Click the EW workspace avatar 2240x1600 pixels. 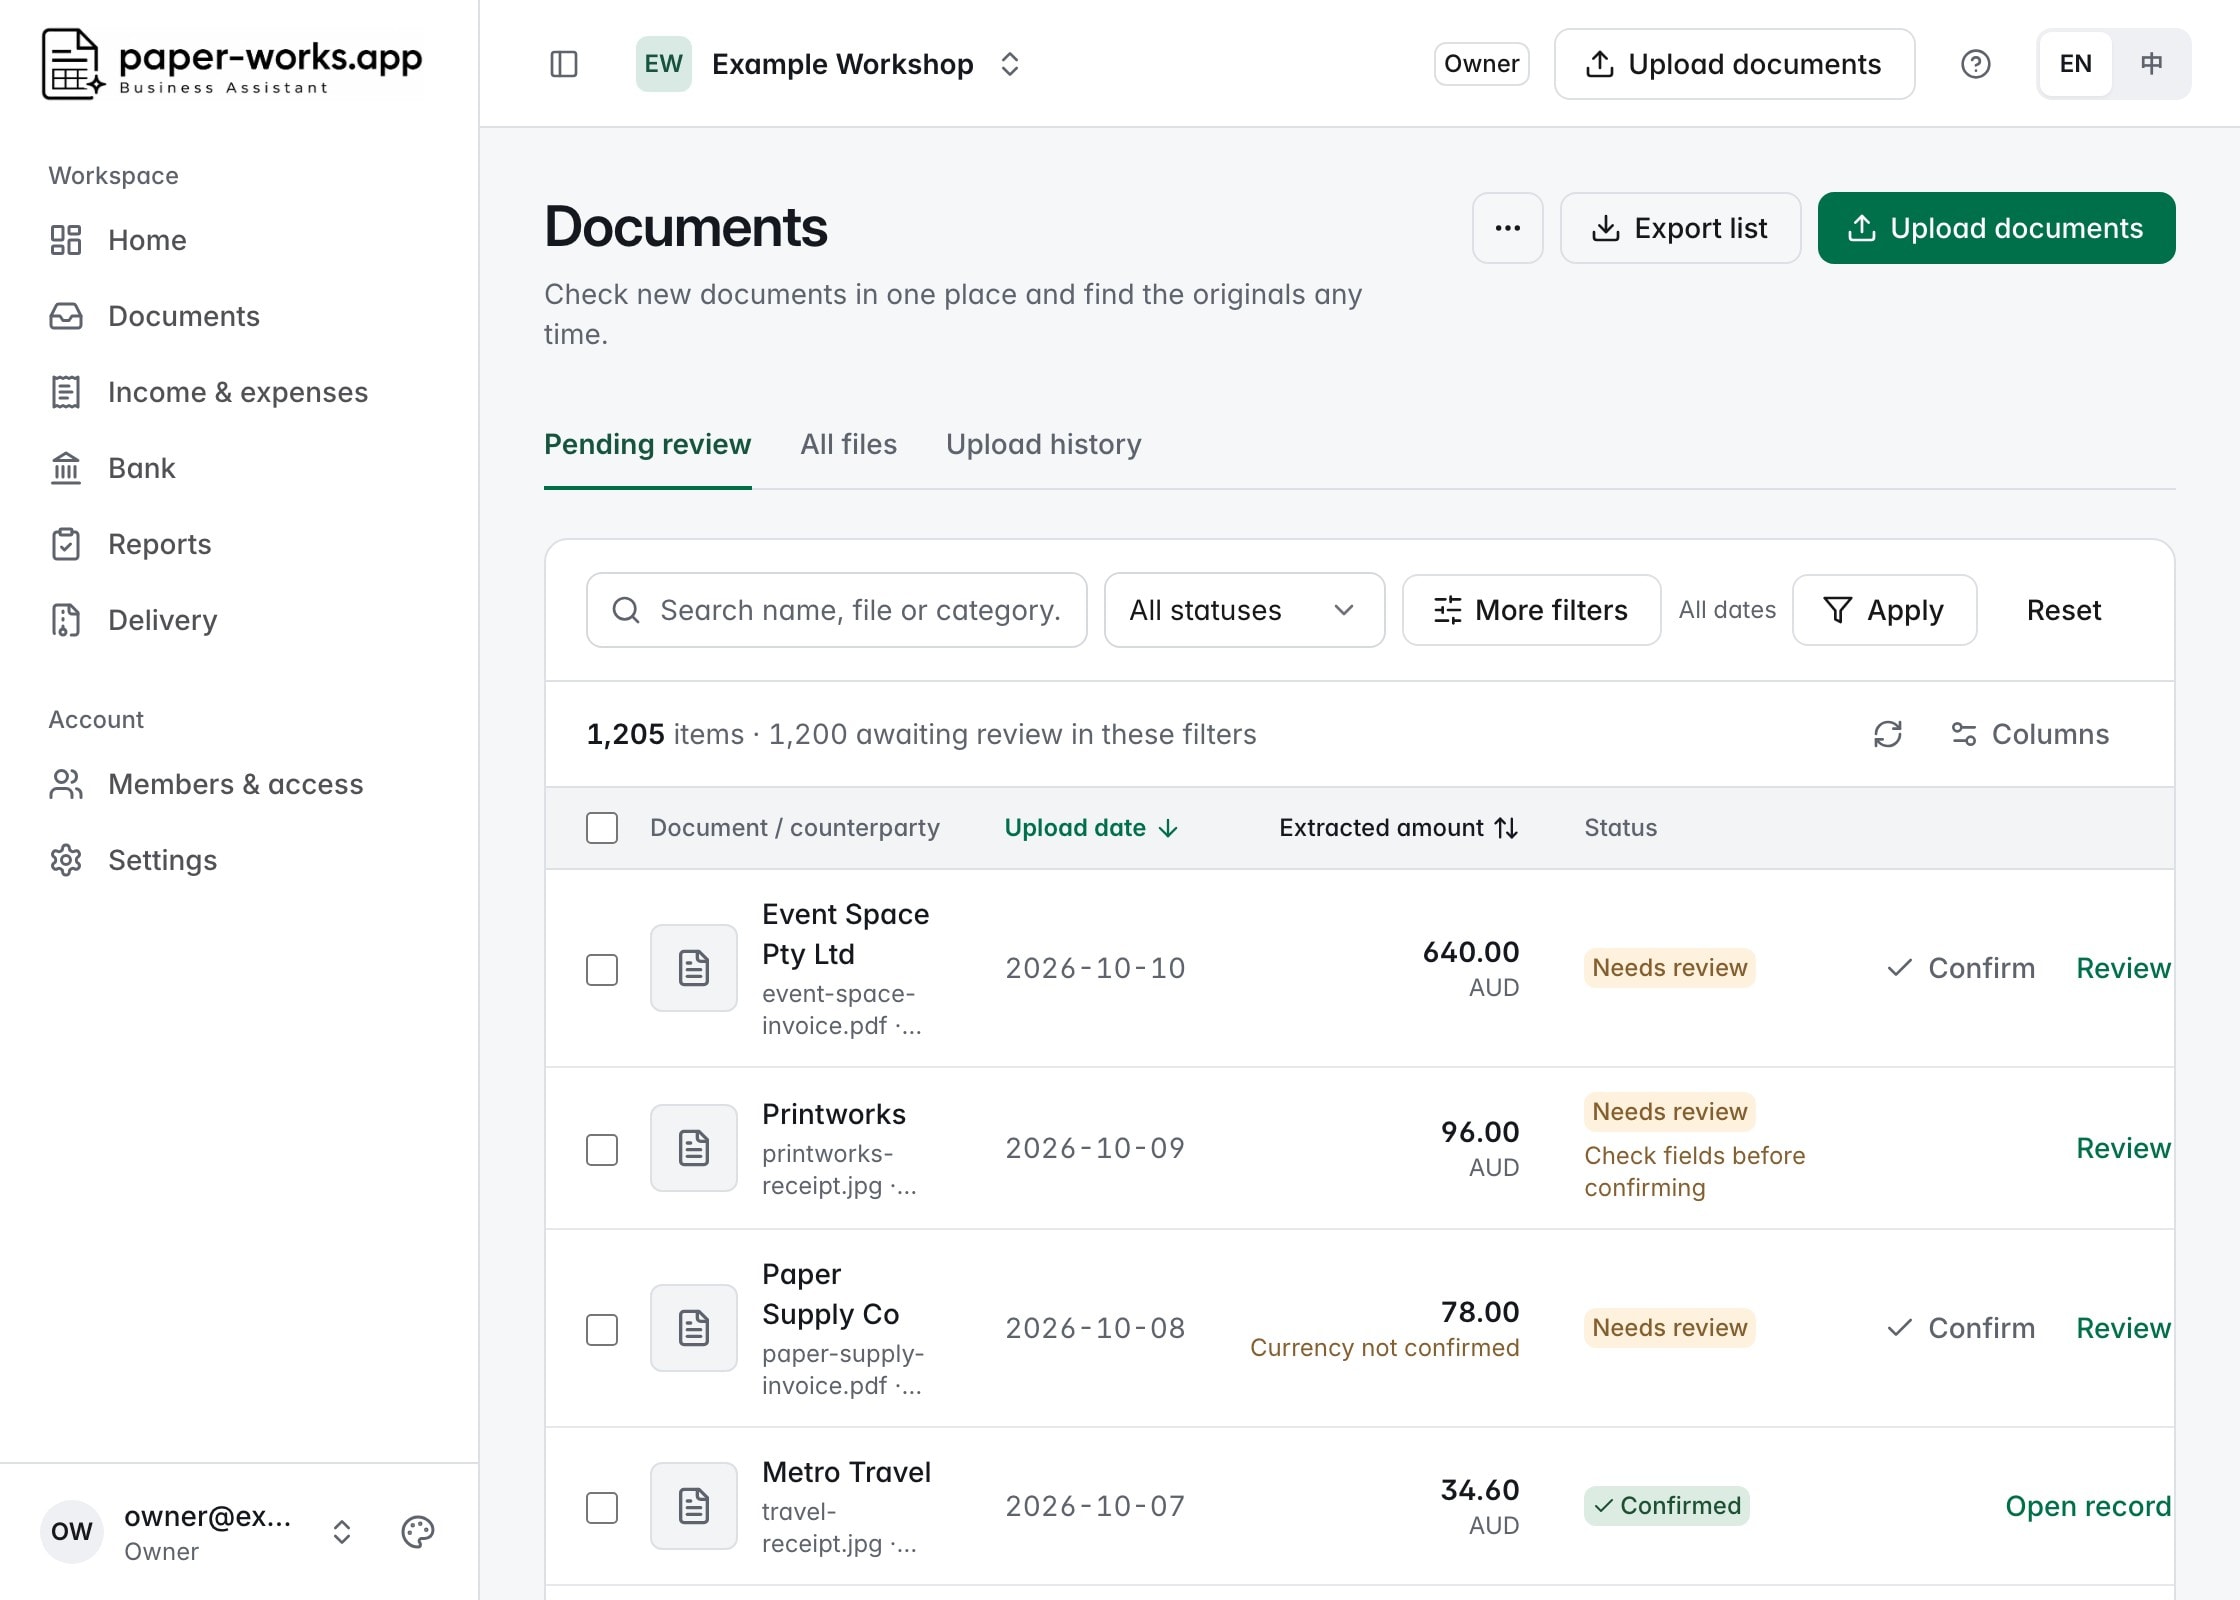(663, 64)
